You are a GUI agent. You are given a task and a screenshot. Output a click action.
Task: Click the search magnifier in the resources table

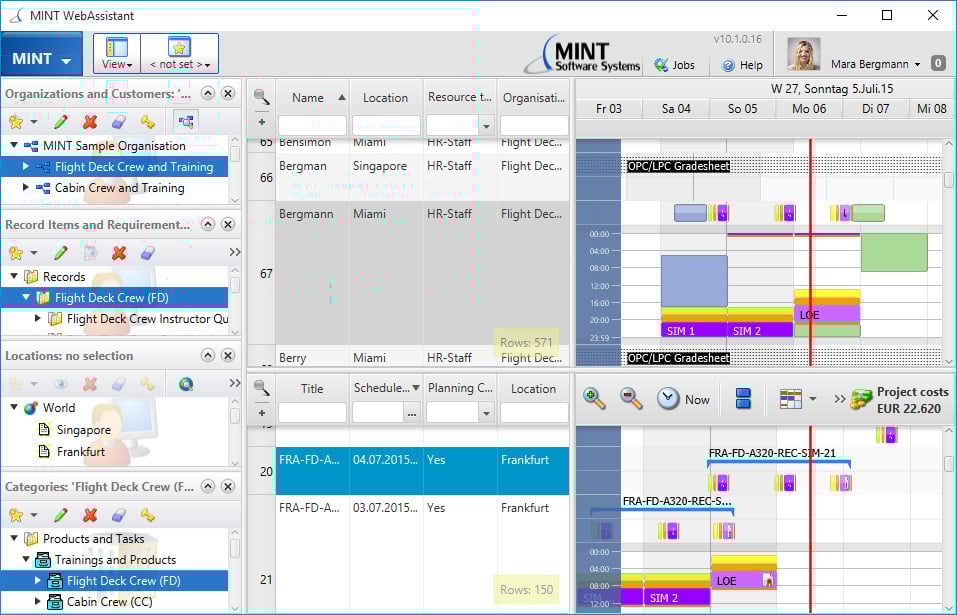(262, 96)
